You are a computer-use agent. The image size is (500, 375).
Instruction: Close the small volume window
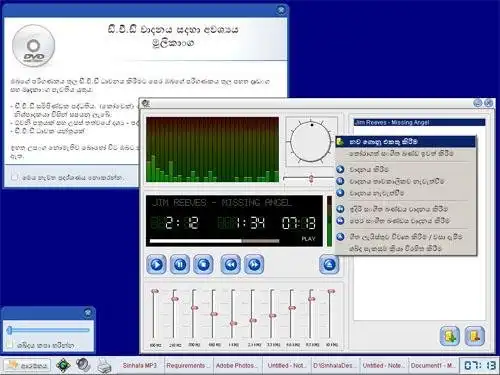tap(88, 313)
